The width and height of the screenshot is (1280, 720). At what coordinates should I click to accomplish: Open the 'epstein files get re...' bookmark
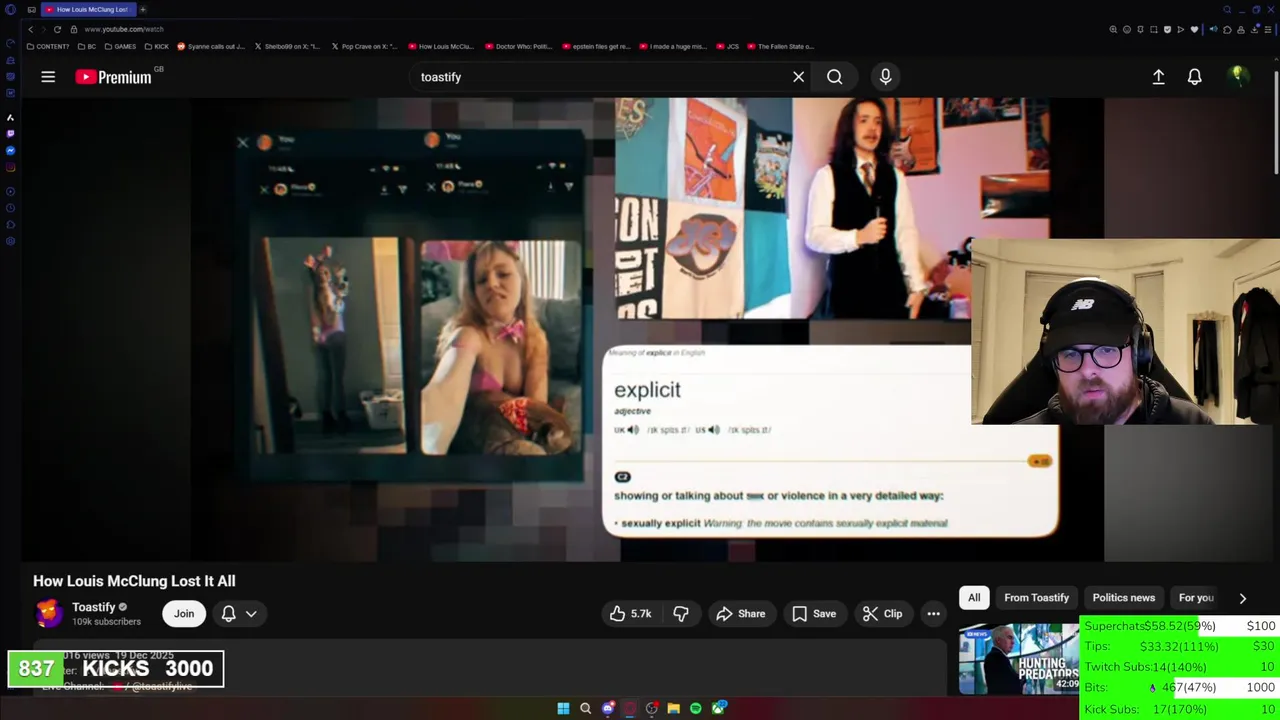tap(596, 46)
